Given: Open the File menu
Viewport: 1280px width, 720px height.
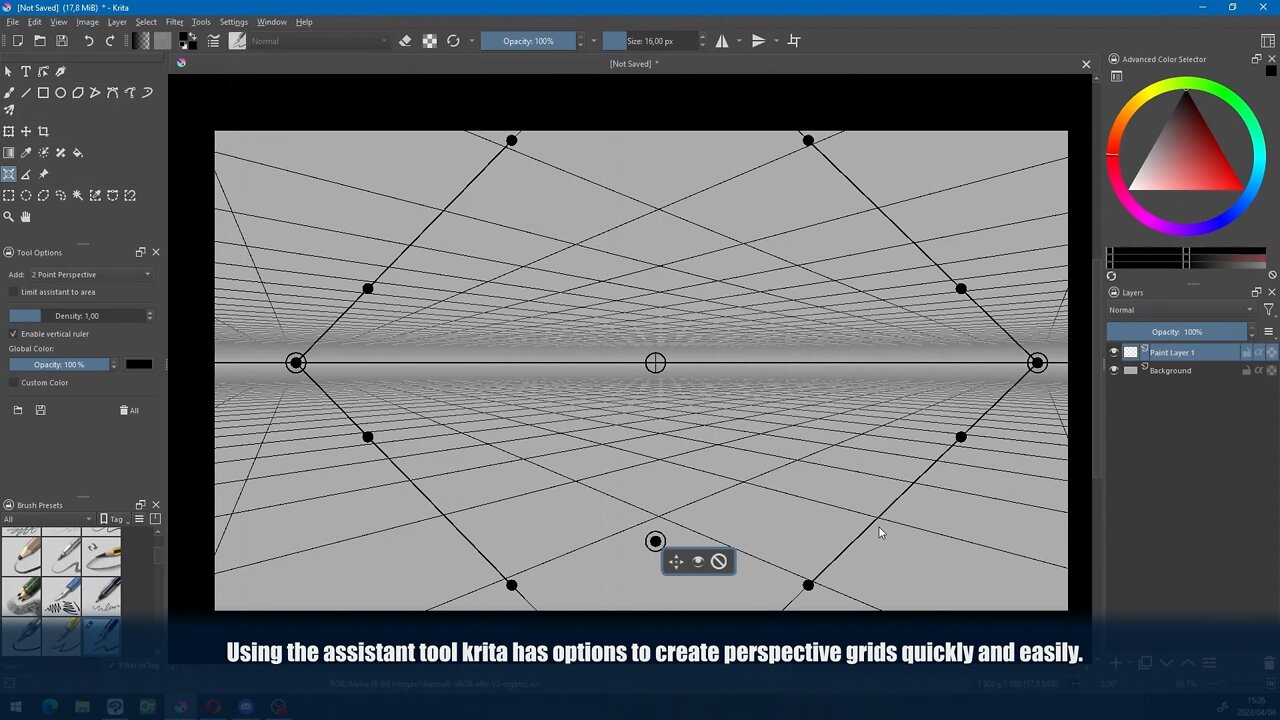Looking at the screenshot, I should point(13,22).
